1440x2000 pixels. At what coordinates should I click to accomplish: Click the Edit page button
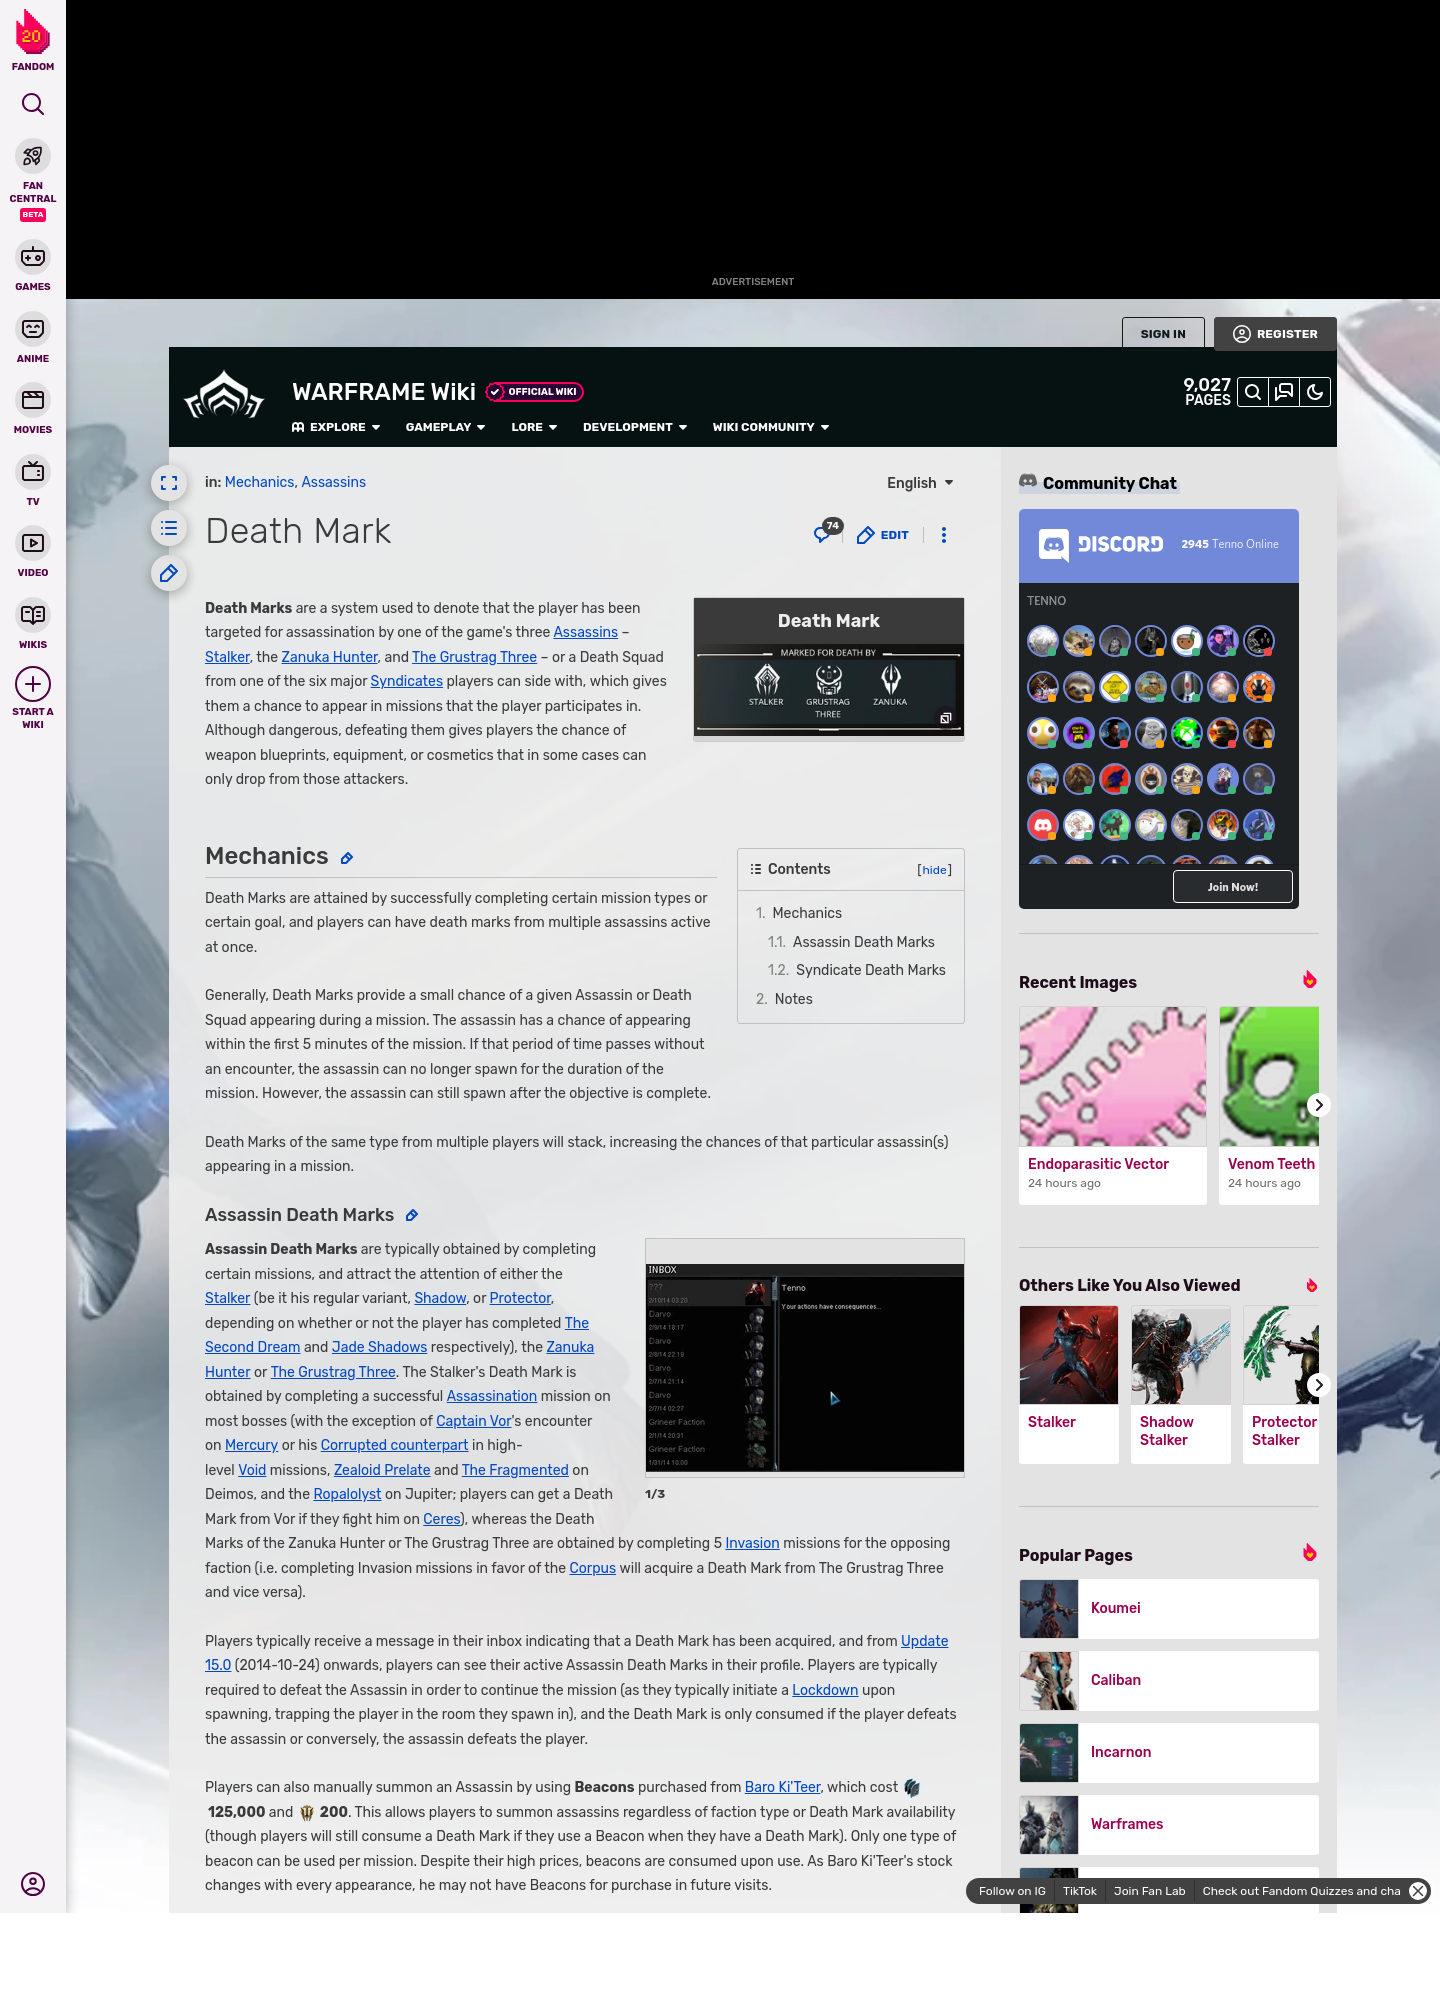883,535
